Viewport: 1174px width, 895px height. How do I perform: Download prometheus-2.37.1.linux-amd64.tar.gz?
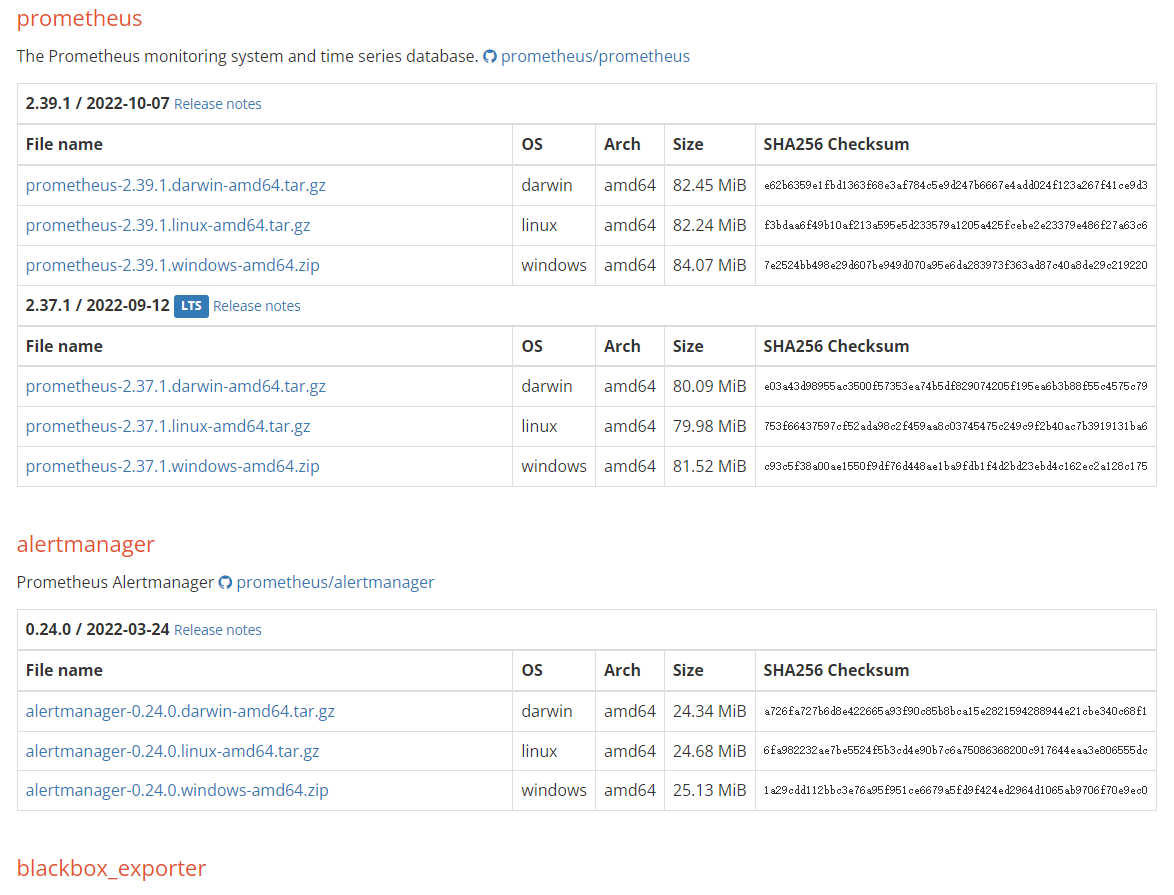pos(168,426)
